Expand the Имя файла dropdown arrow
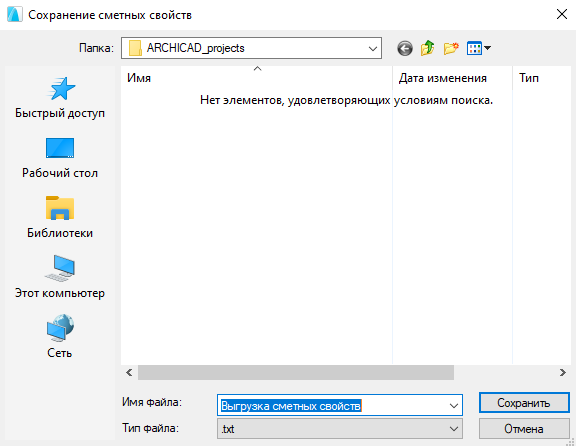 [454, 406]
